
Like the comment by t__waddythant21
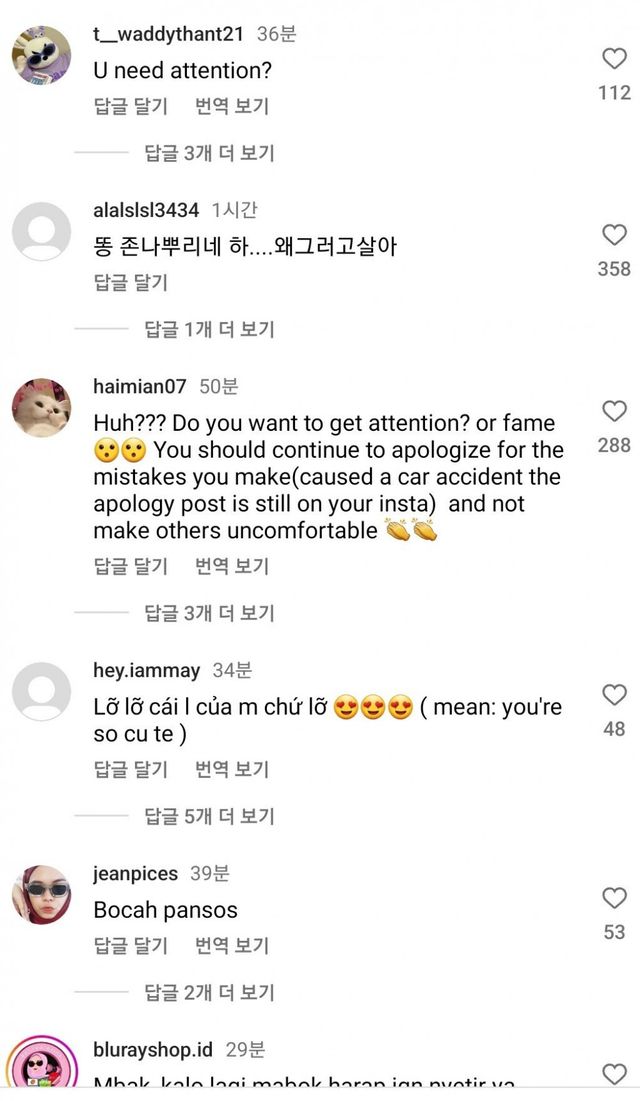614,59
